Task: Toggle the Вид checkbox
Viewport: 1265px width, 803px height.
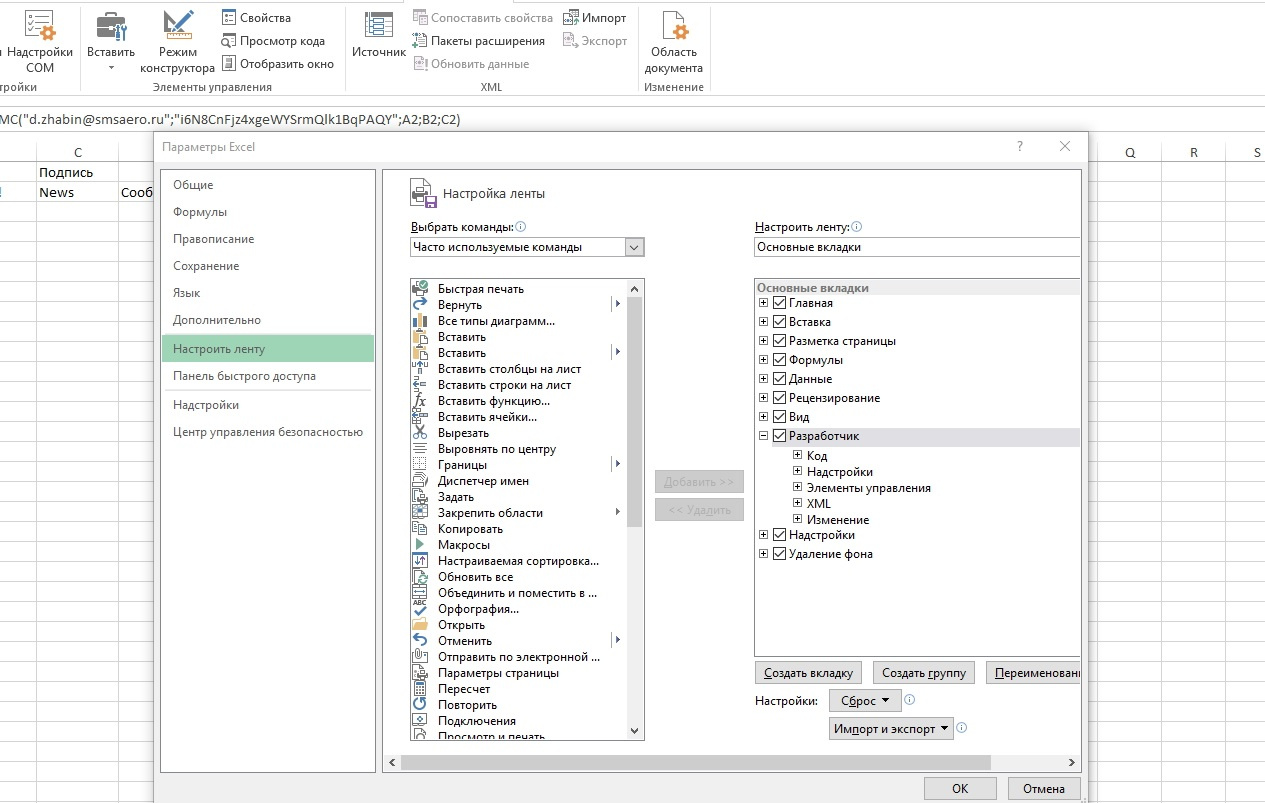Action: tap(780, 417)
